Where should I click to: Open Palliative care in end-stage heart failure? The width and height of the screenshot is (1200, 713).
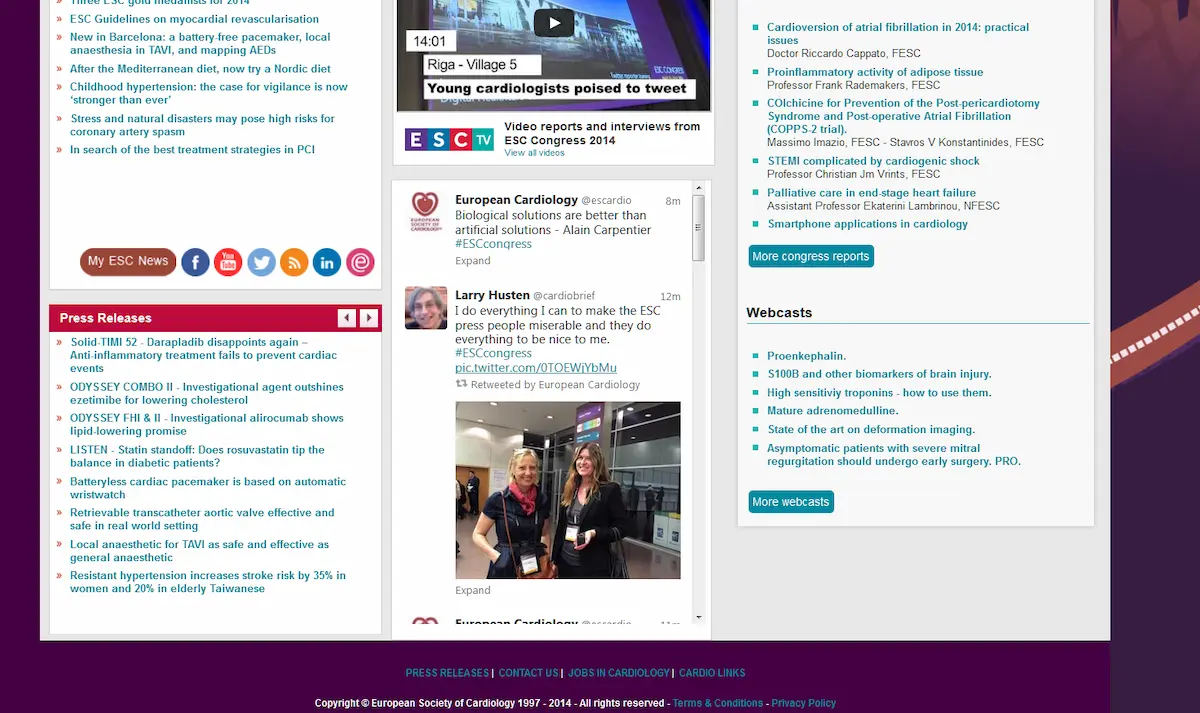(x=871, y=193)
